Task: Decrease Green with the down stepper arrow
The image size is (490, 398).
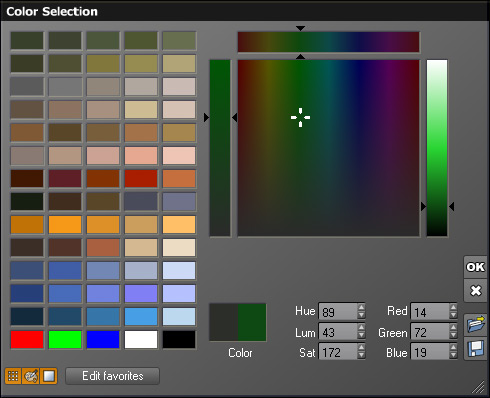Action: [453, 335]
